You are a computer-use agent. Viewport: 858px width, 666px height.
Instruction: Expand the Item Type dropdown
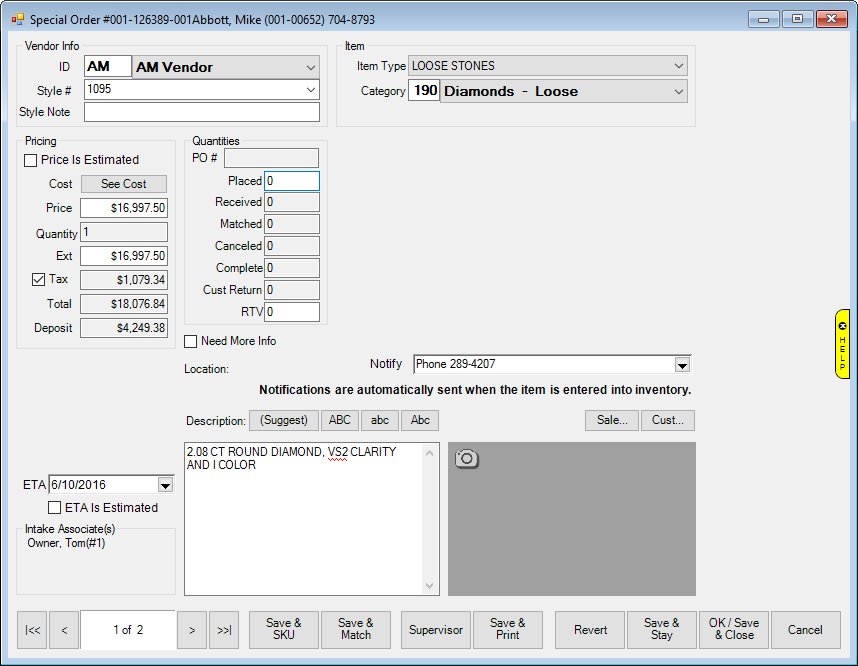[679, 66]
